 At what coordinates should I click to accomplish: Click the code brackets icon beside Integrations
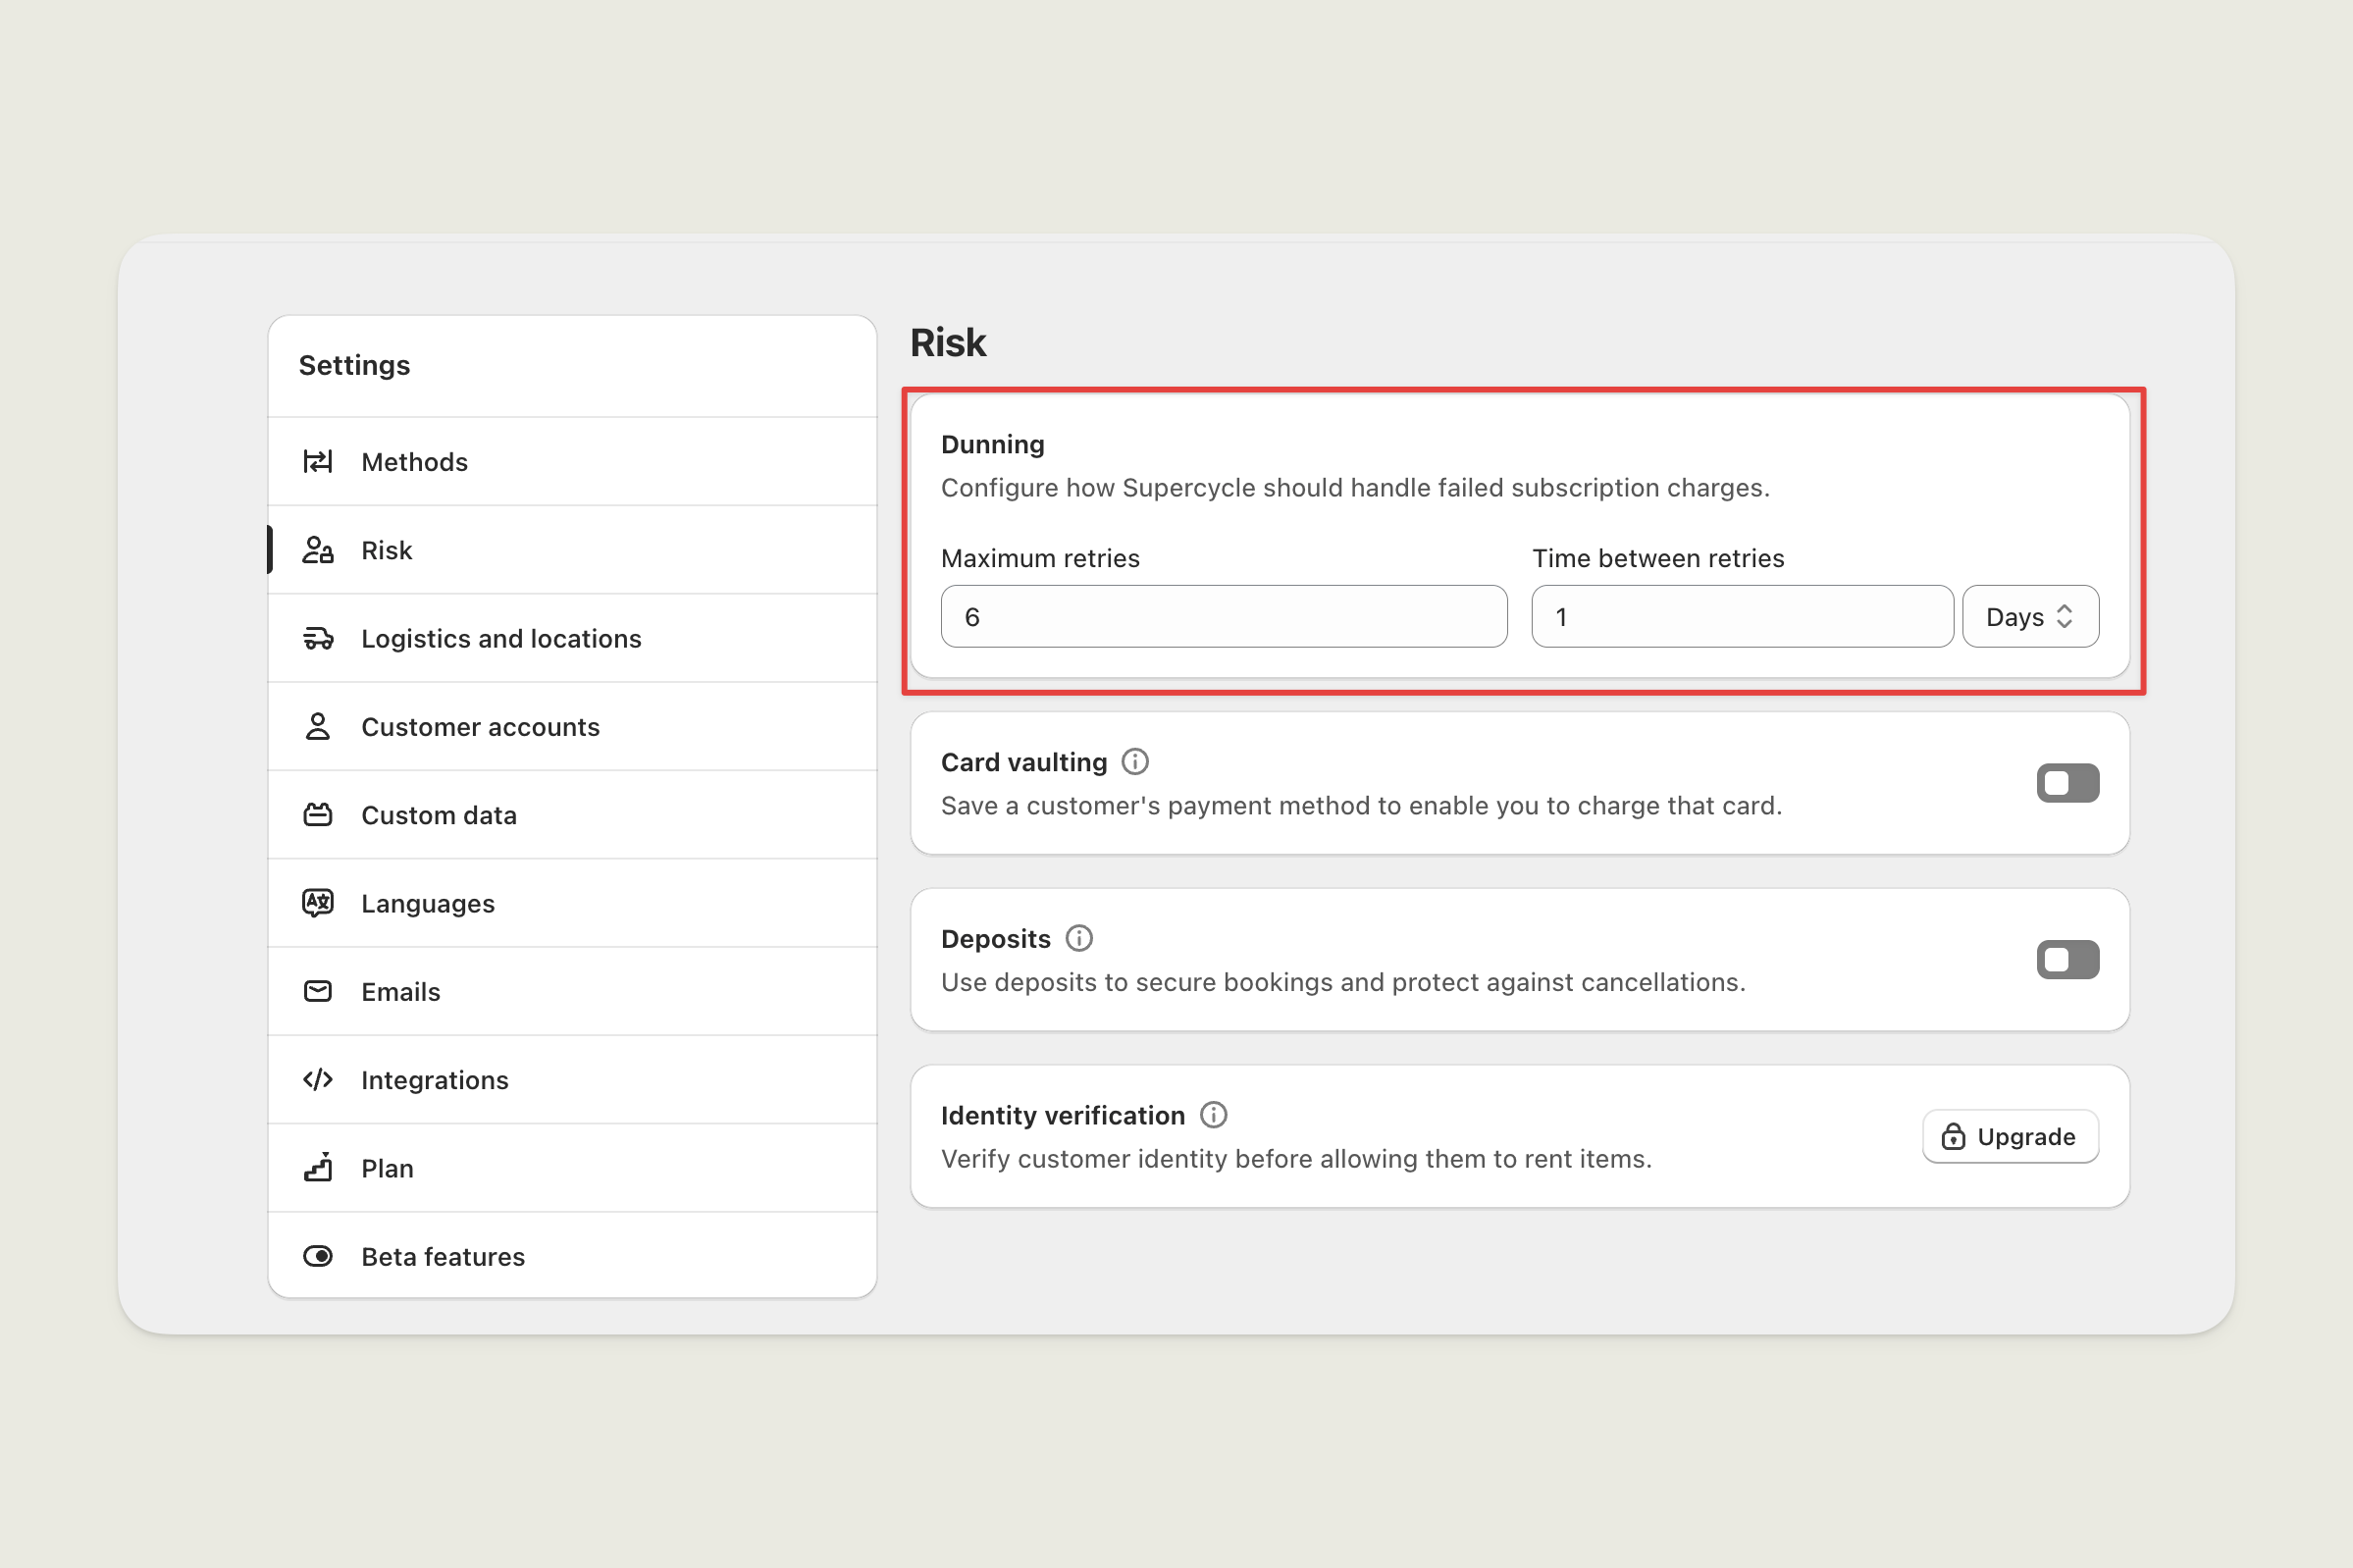[317, 1079]
